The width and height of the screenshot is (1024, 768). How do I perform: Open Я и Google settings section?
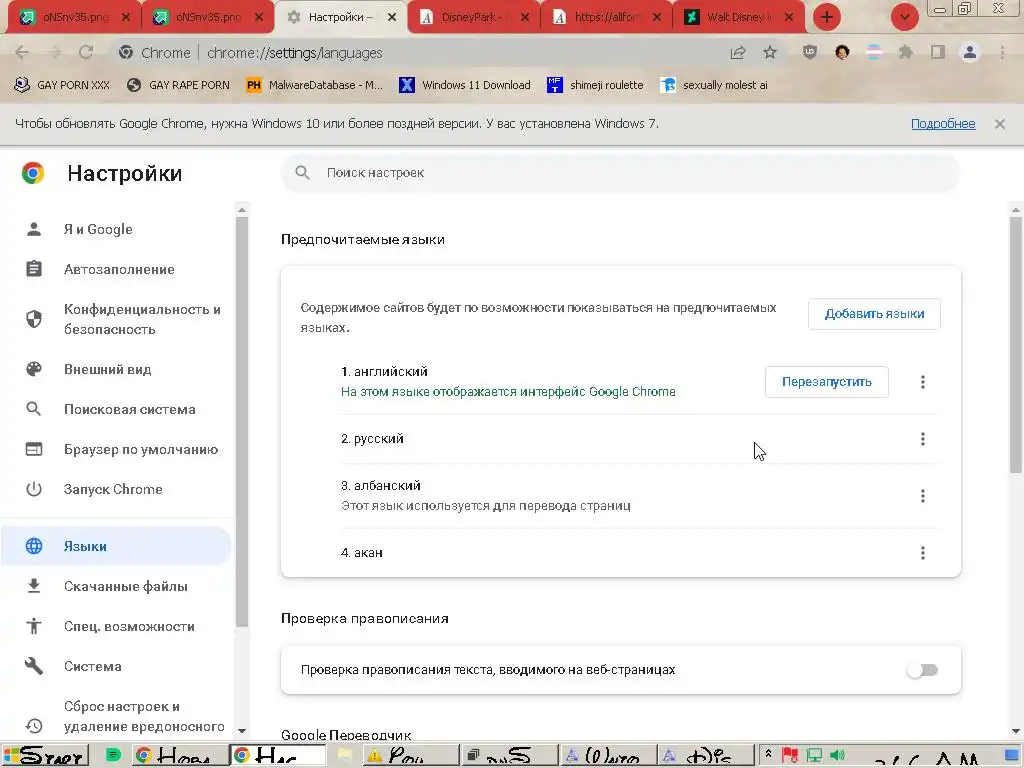click(x=116, y=229)
